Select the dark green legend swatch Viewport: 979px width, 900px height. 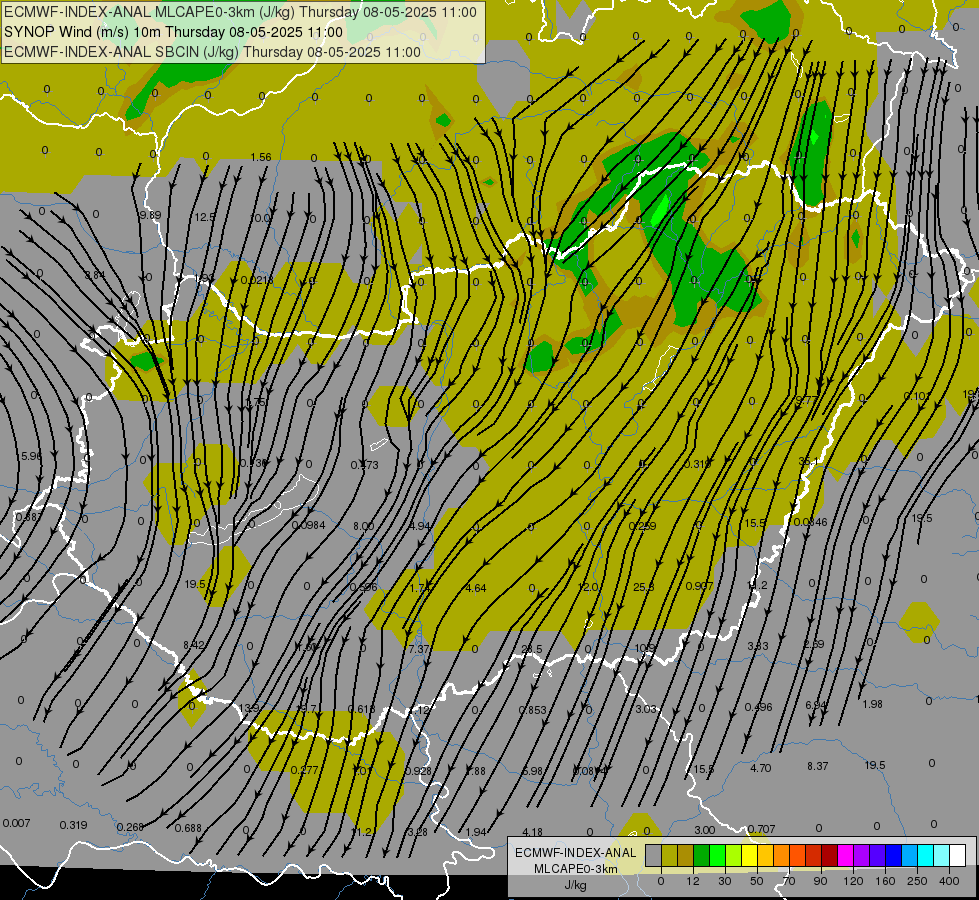[x=702, y=855]
